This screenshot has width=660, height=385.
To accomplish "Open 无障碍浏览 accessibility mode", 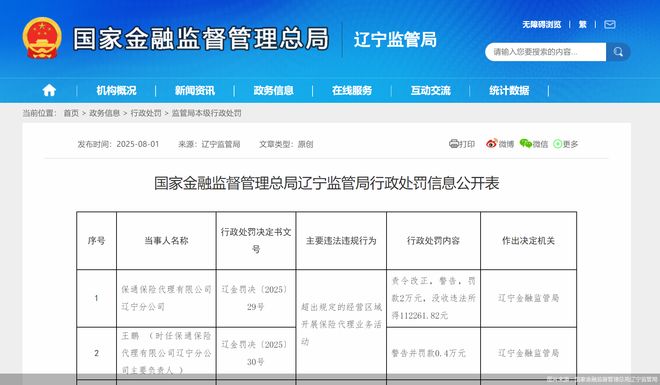I will [541, 24].
